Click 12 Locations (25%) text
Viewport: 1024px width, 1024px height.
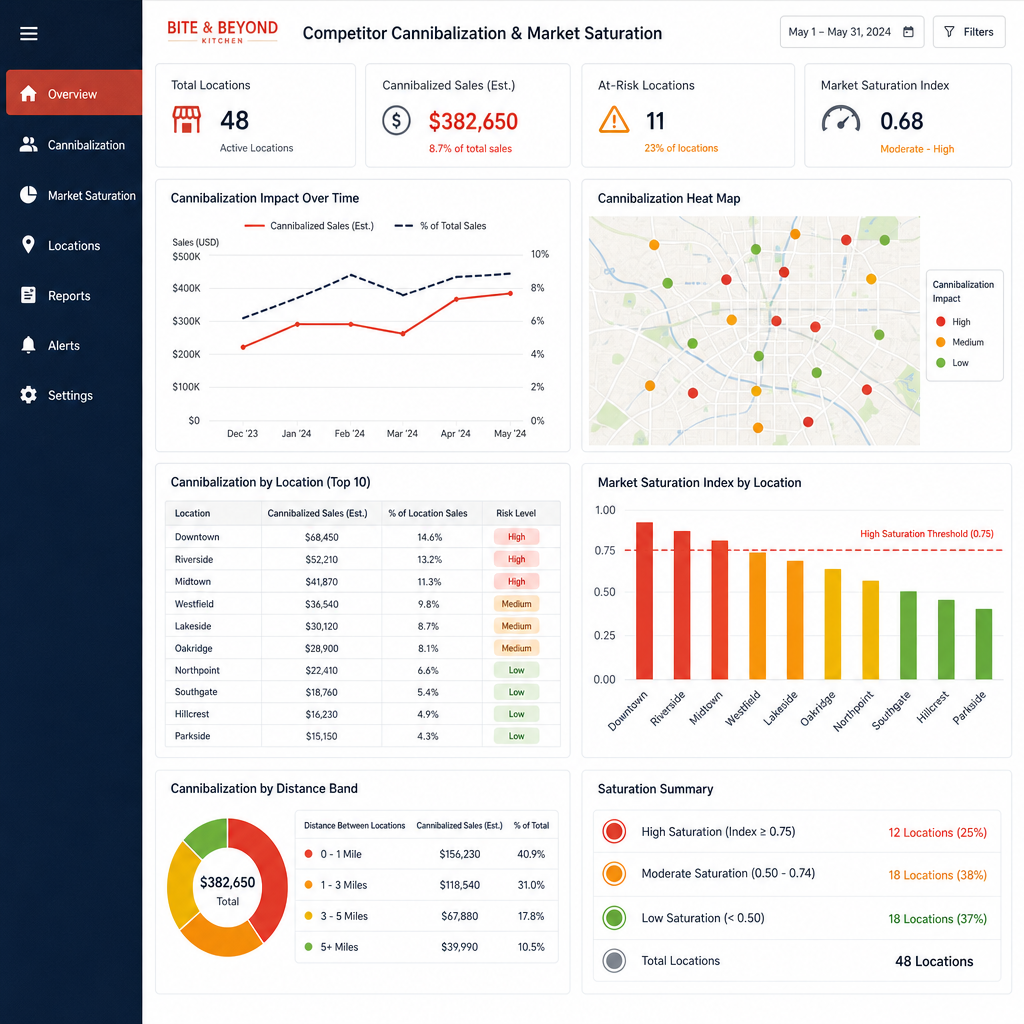937,832
